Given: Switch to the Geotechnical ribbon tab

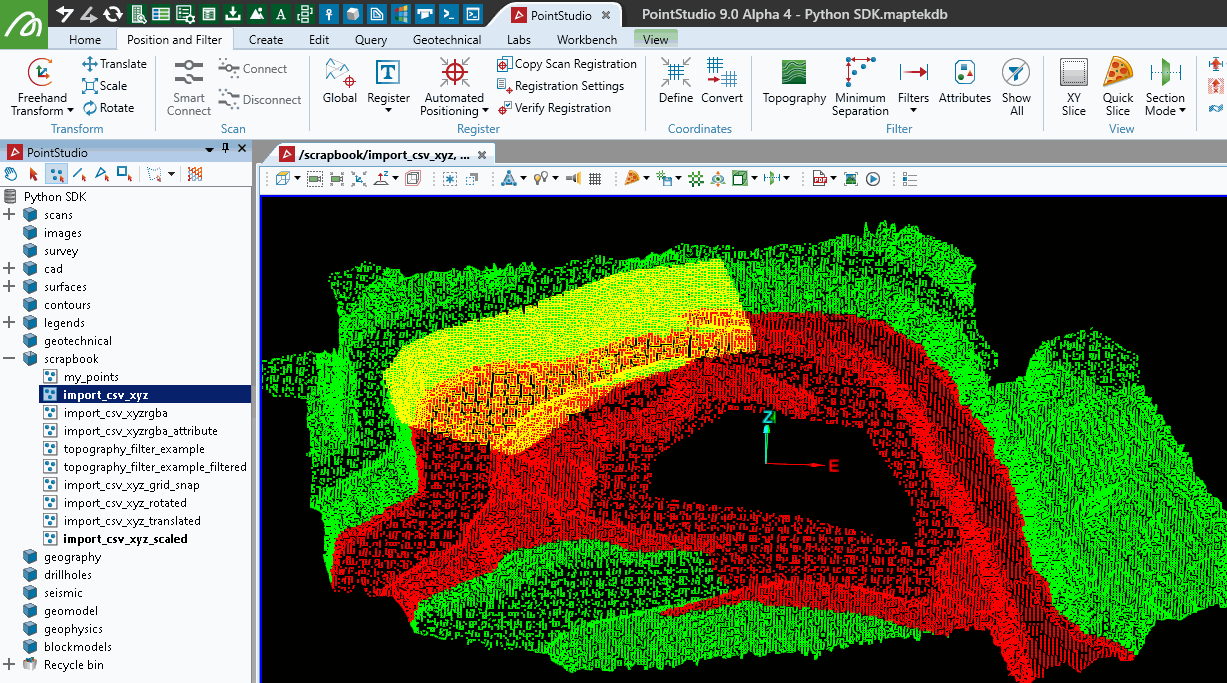Looking at the screenshot, I should pos(447,40).
